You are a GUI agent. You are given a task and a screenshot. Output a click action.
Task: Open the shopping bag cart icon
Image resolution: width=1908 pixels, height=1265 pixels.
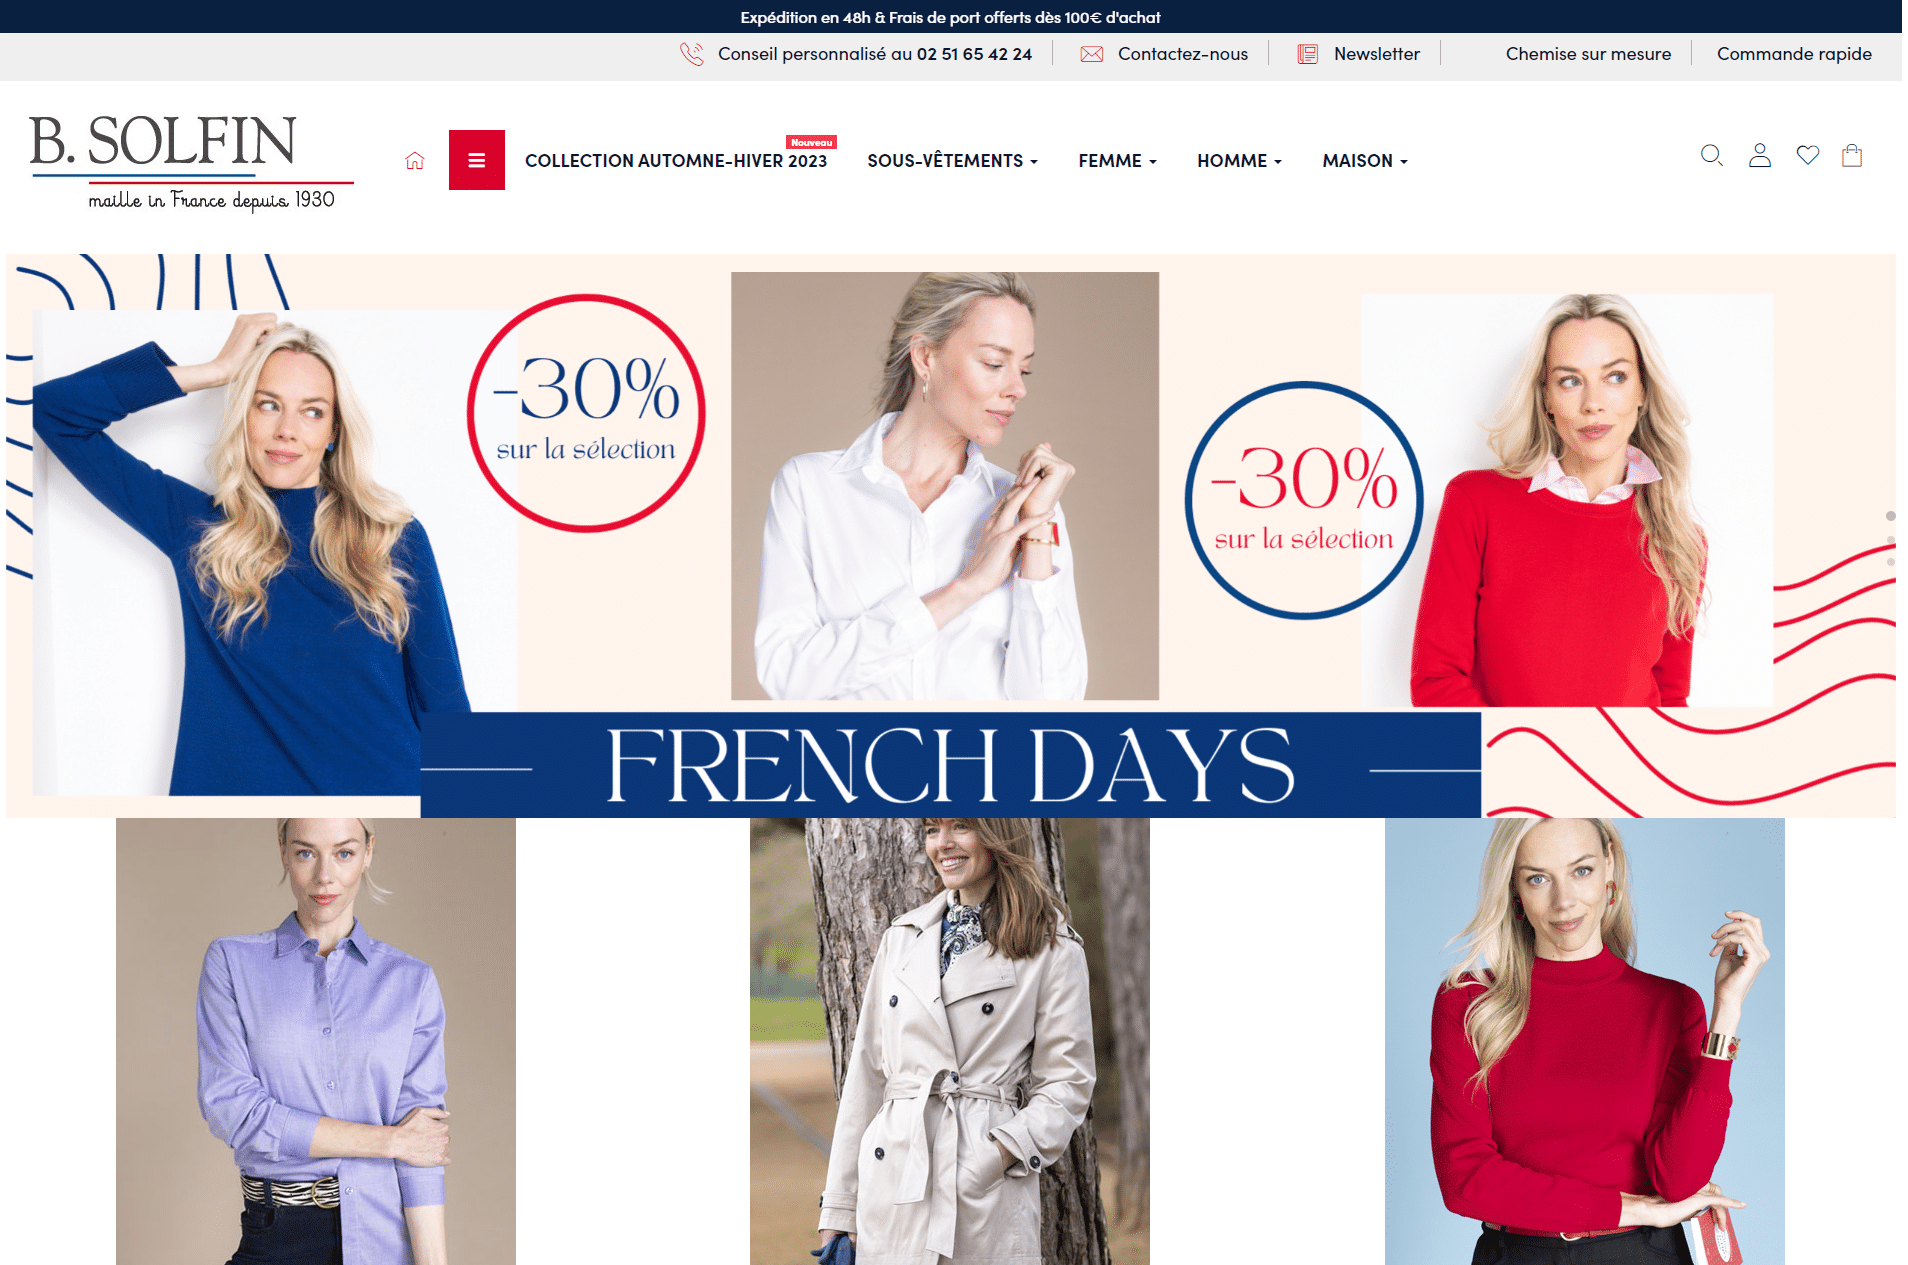tap(1852, 155)
